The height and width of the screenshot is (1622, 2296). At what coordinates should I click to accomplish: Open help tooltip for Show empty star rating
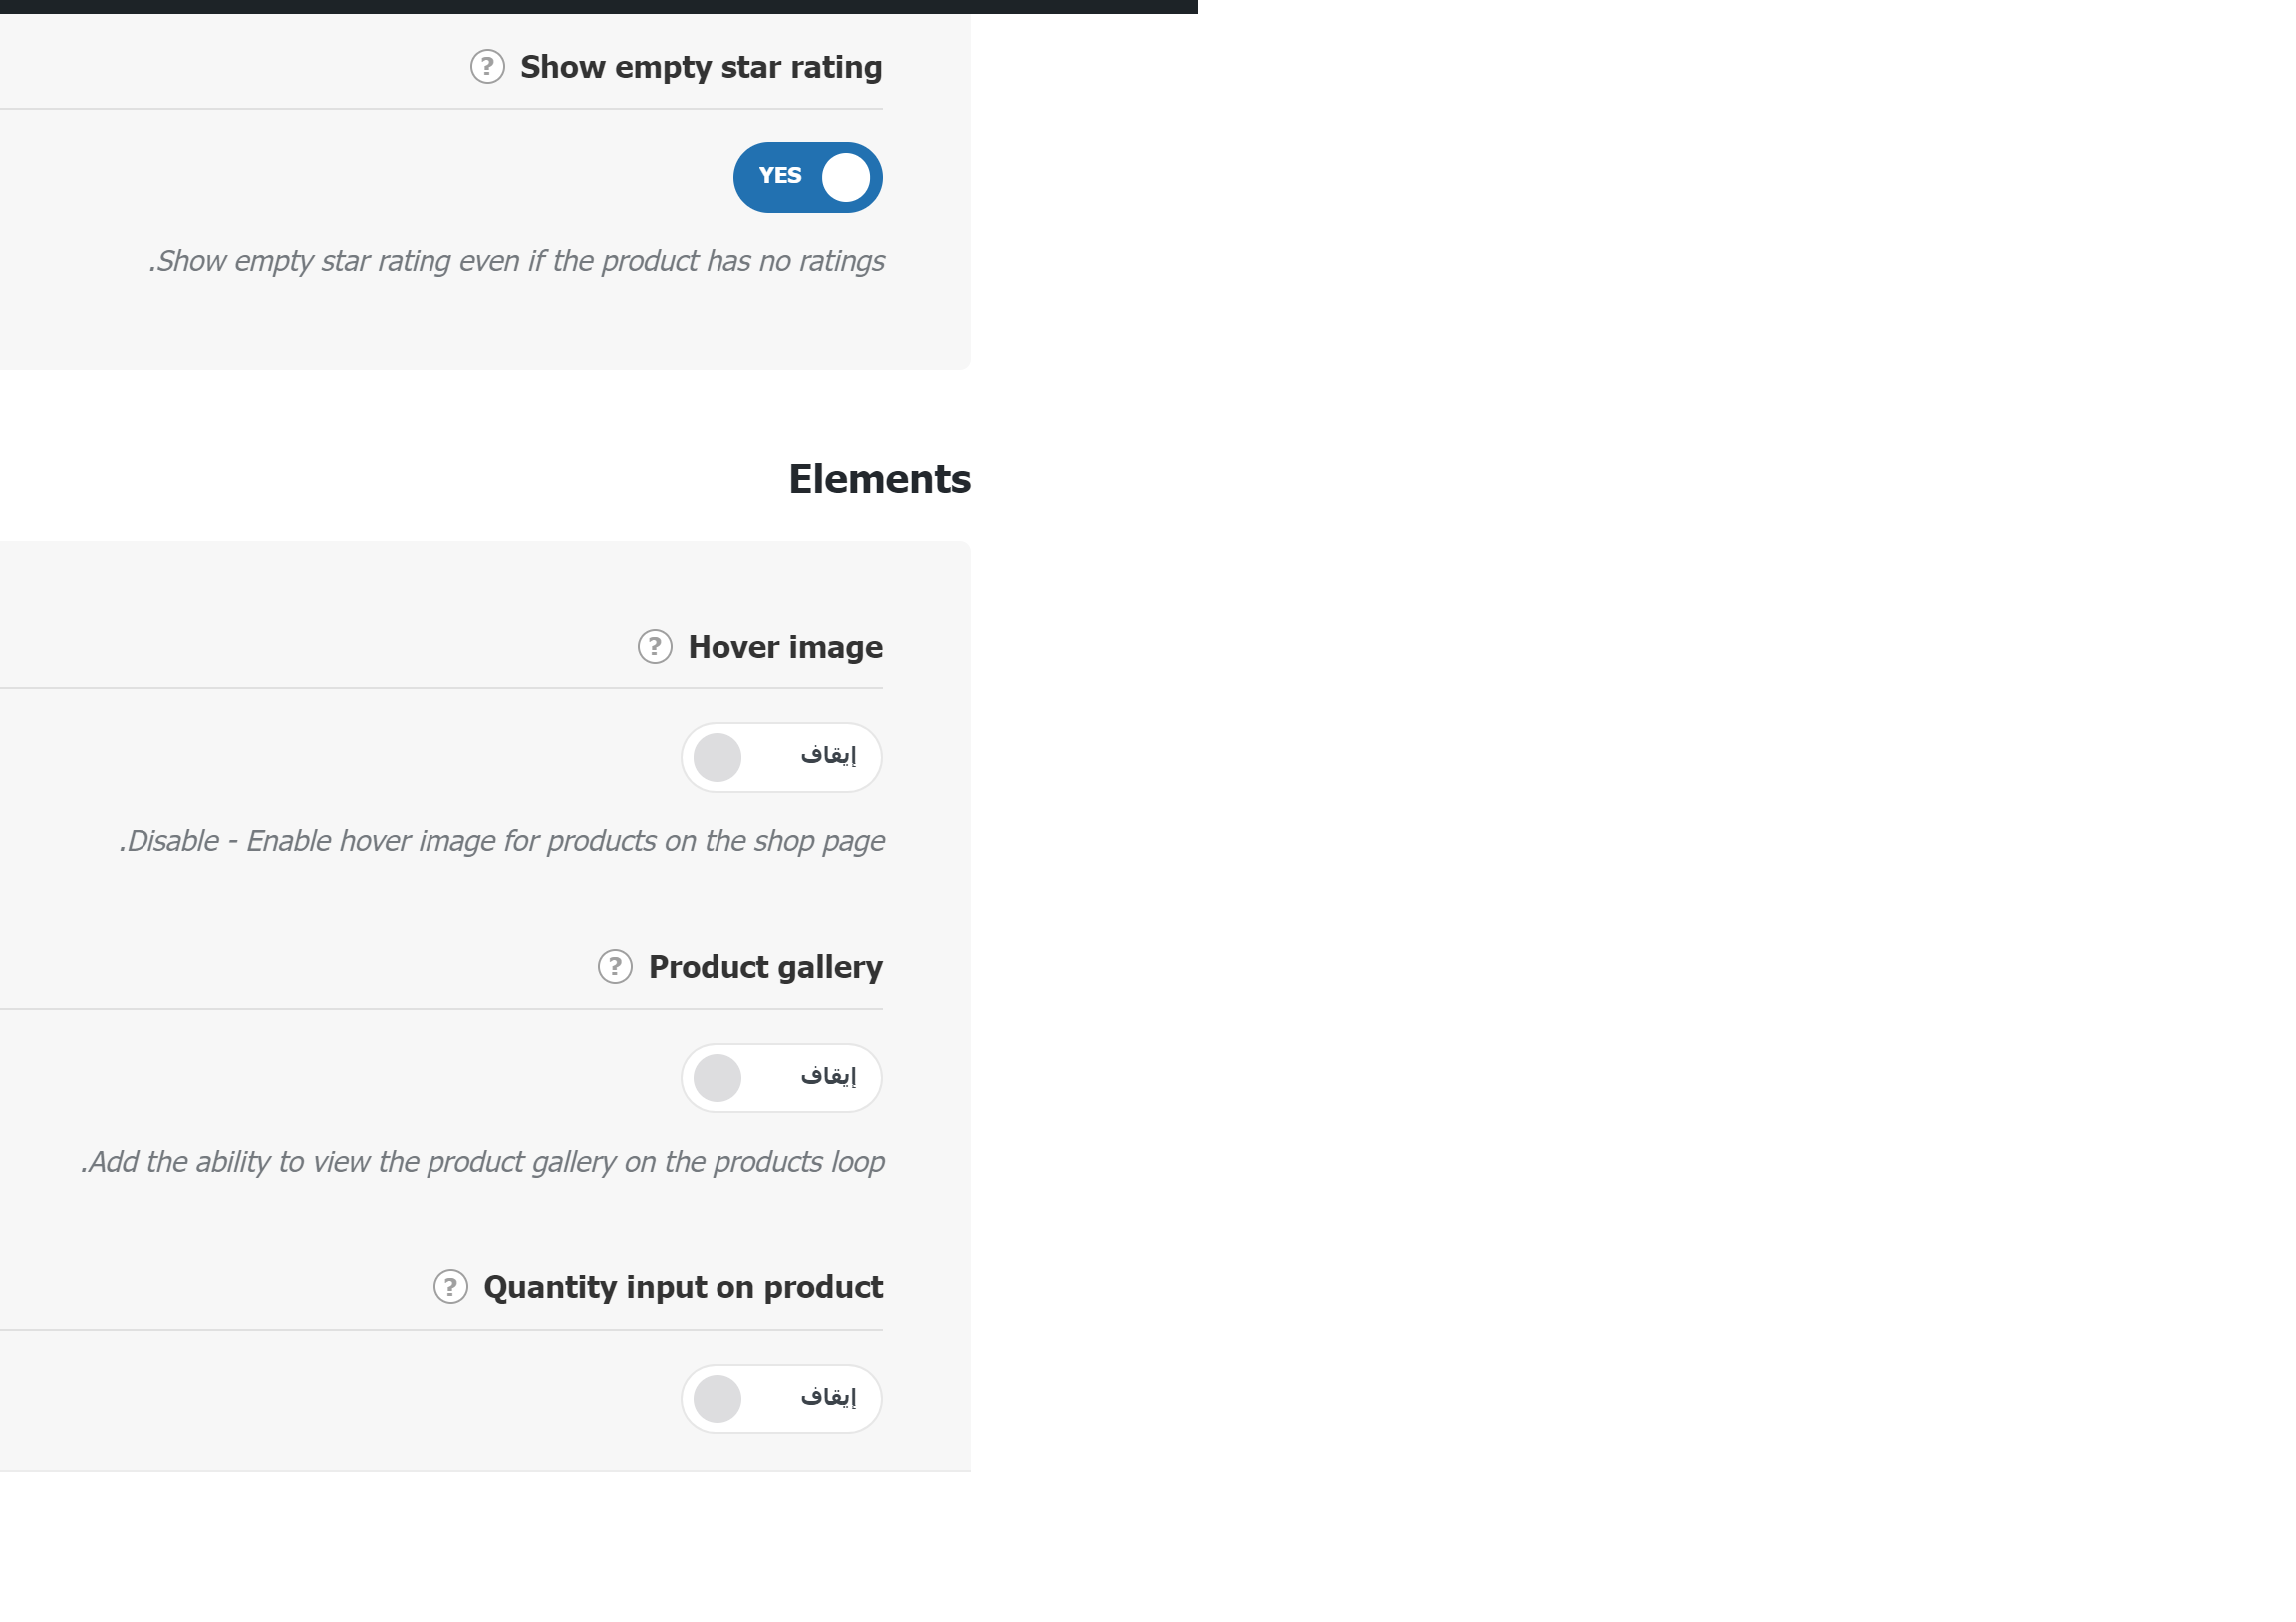(487, 67)
